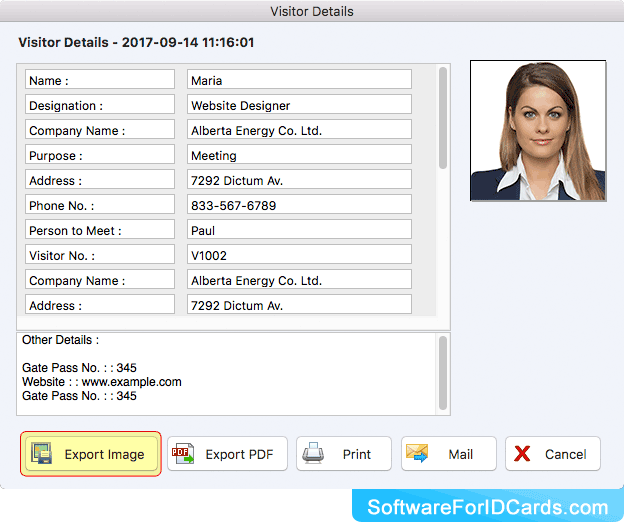Click the Print button label
The width and height of the screenshot is (624, 522).
[357, 454]
